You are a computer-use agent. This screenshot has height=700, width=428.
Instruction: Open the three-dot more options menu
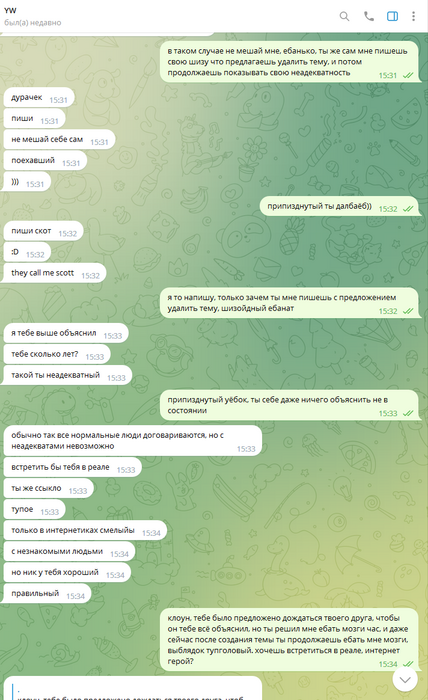pos(413,17)
